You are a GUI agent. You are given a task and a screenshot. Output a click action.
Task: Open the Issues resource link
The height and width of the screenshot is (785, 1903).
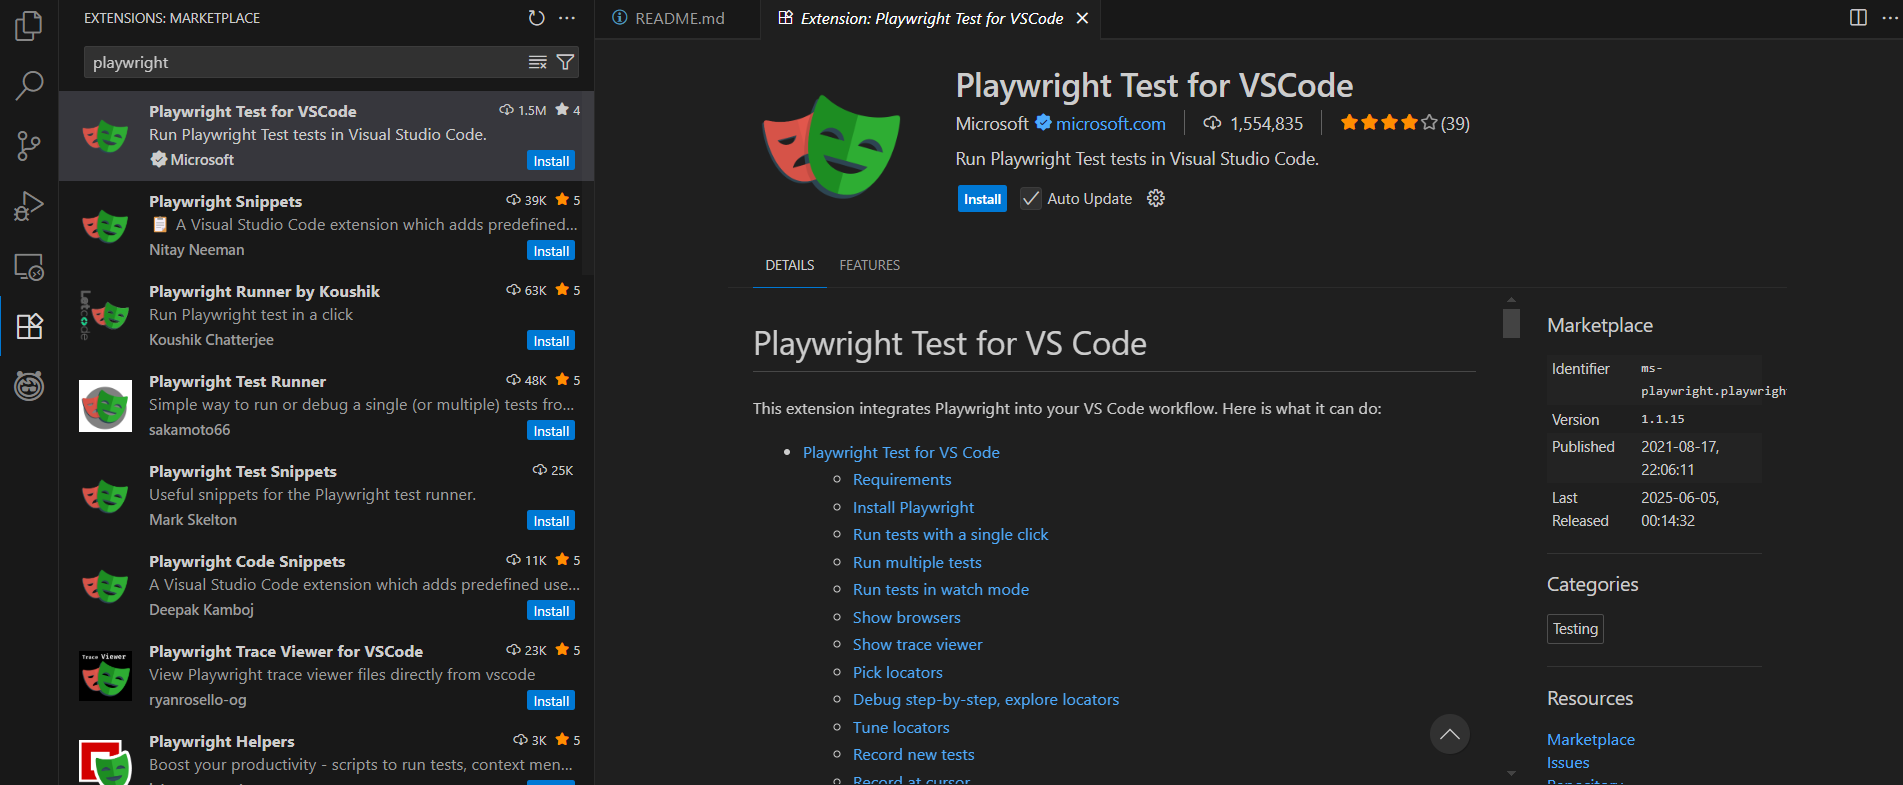(1568, 763)
